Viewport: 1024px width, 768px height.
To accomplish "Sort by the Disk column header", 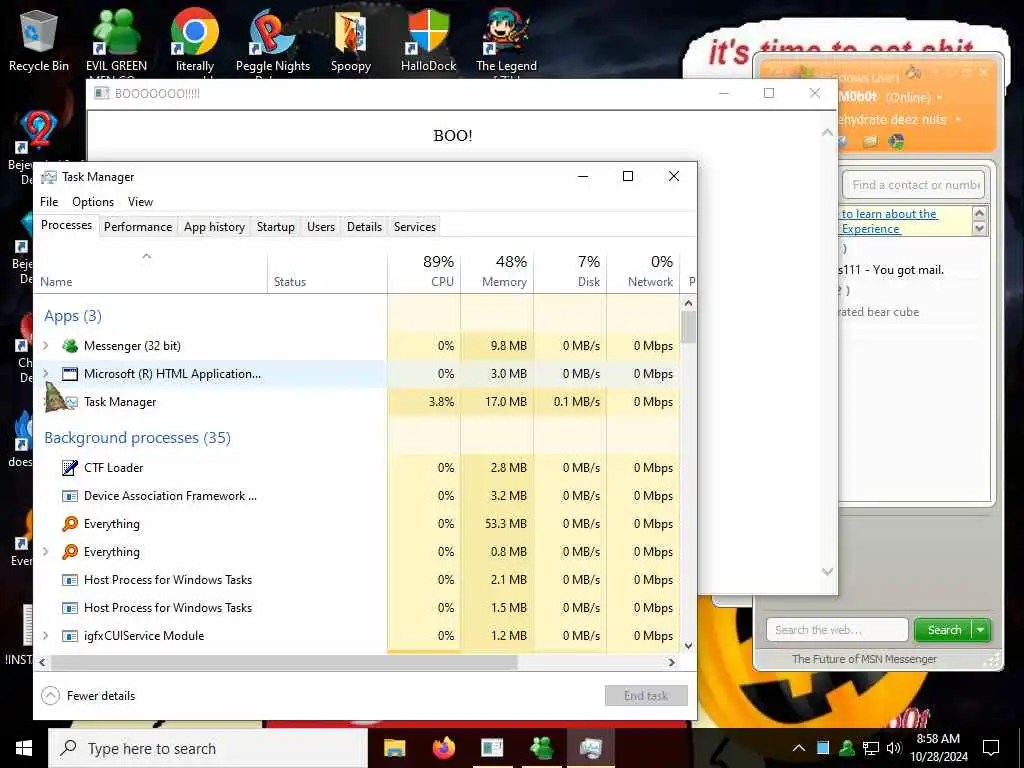I will click(x=571, y=271).
